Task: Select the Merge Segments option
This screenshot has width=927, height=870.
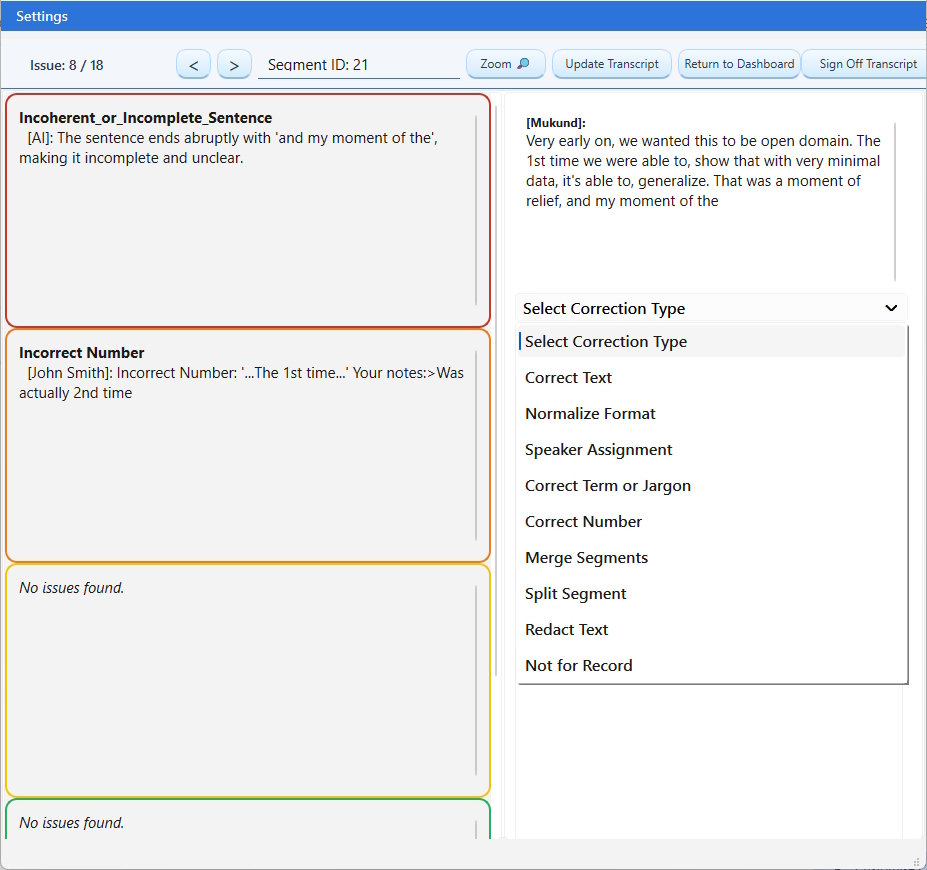Action: click(712, 558)
